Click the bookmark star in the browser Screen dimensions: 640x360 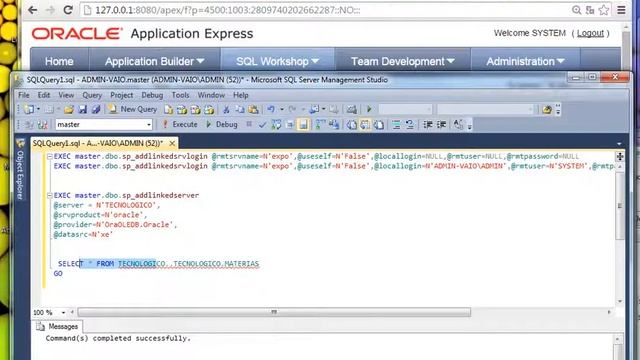604,10
